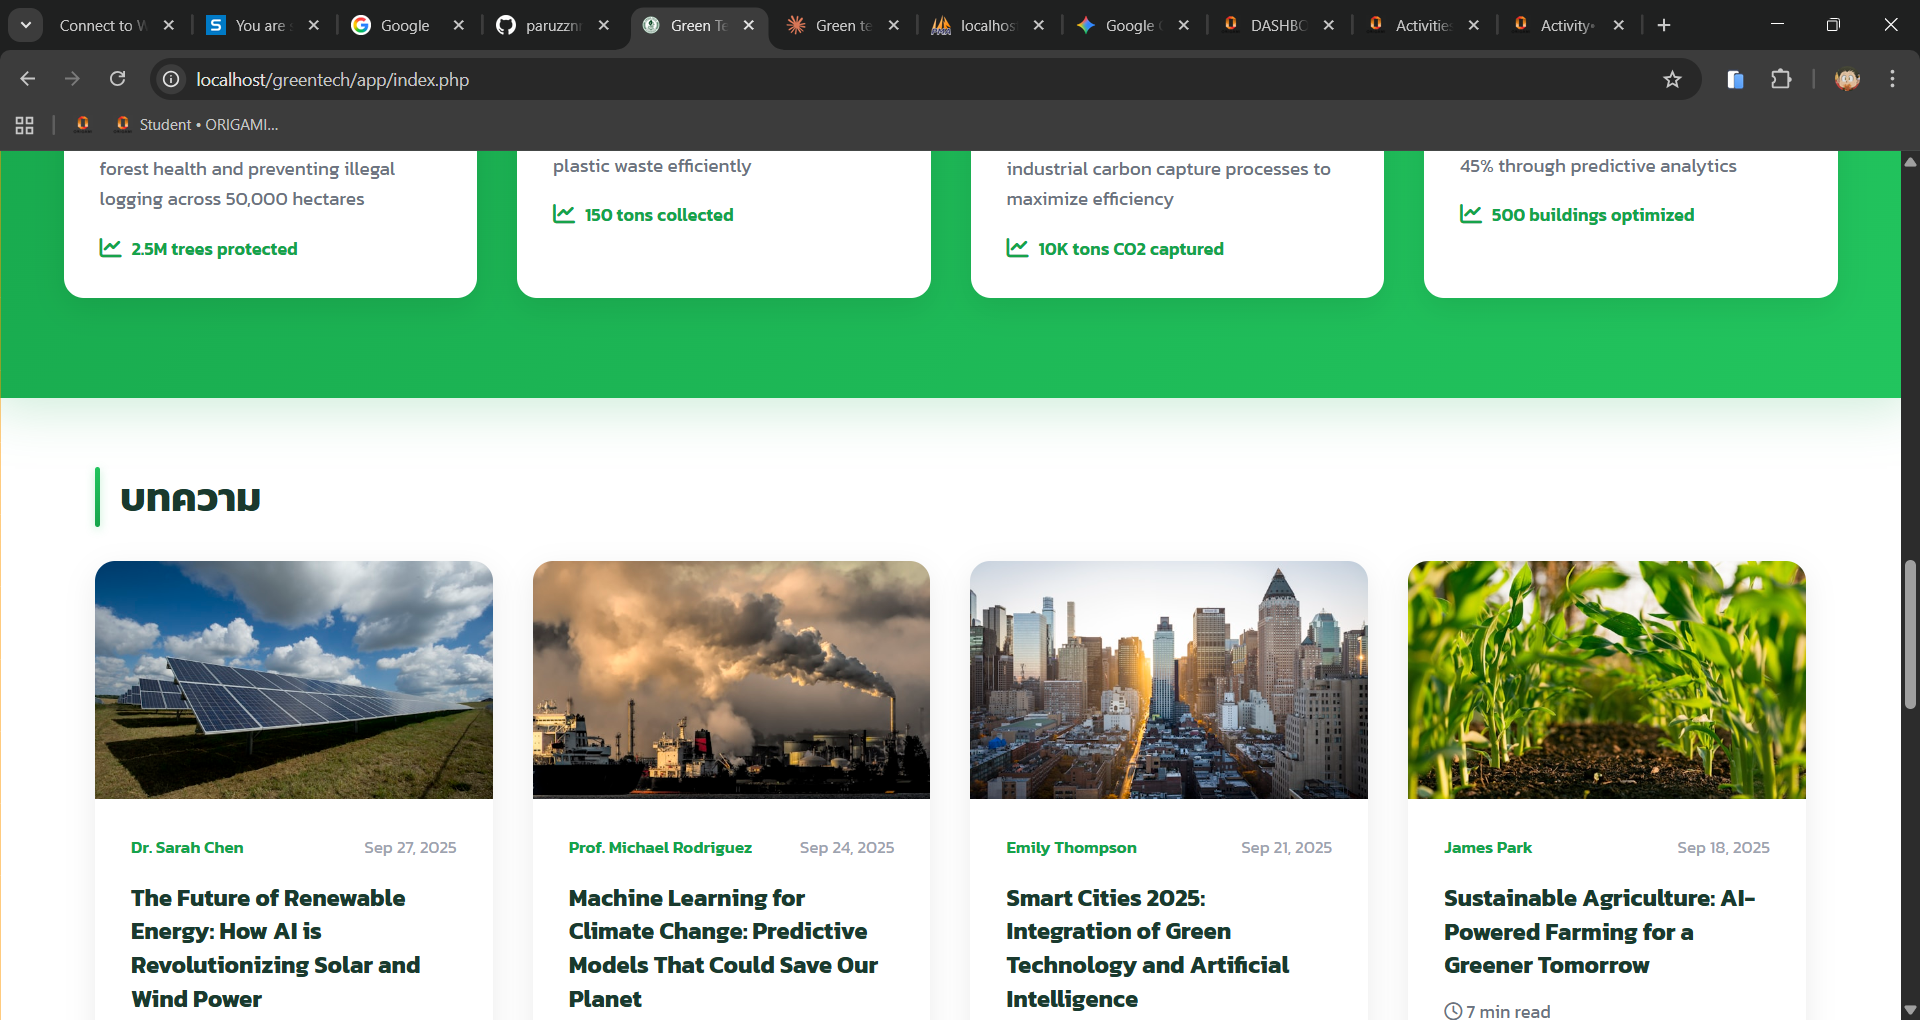1920x1020 pixels.
Task: Click the solar panels article thumbnail
Action: [x=293, y=680]
